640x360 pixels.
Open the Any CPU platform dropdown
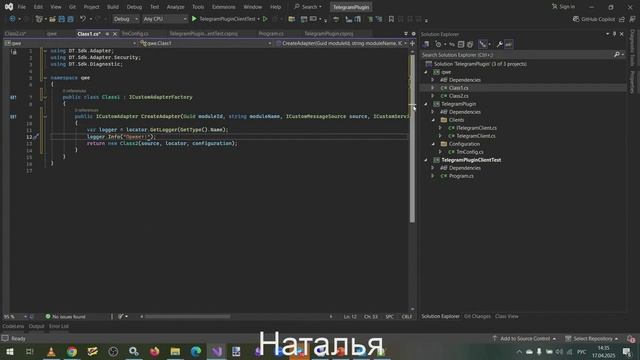tap(165, 19)
